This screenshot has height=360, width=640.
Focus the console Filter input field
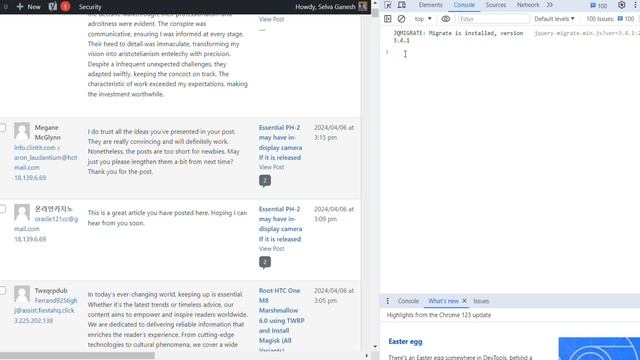(493, 19)
